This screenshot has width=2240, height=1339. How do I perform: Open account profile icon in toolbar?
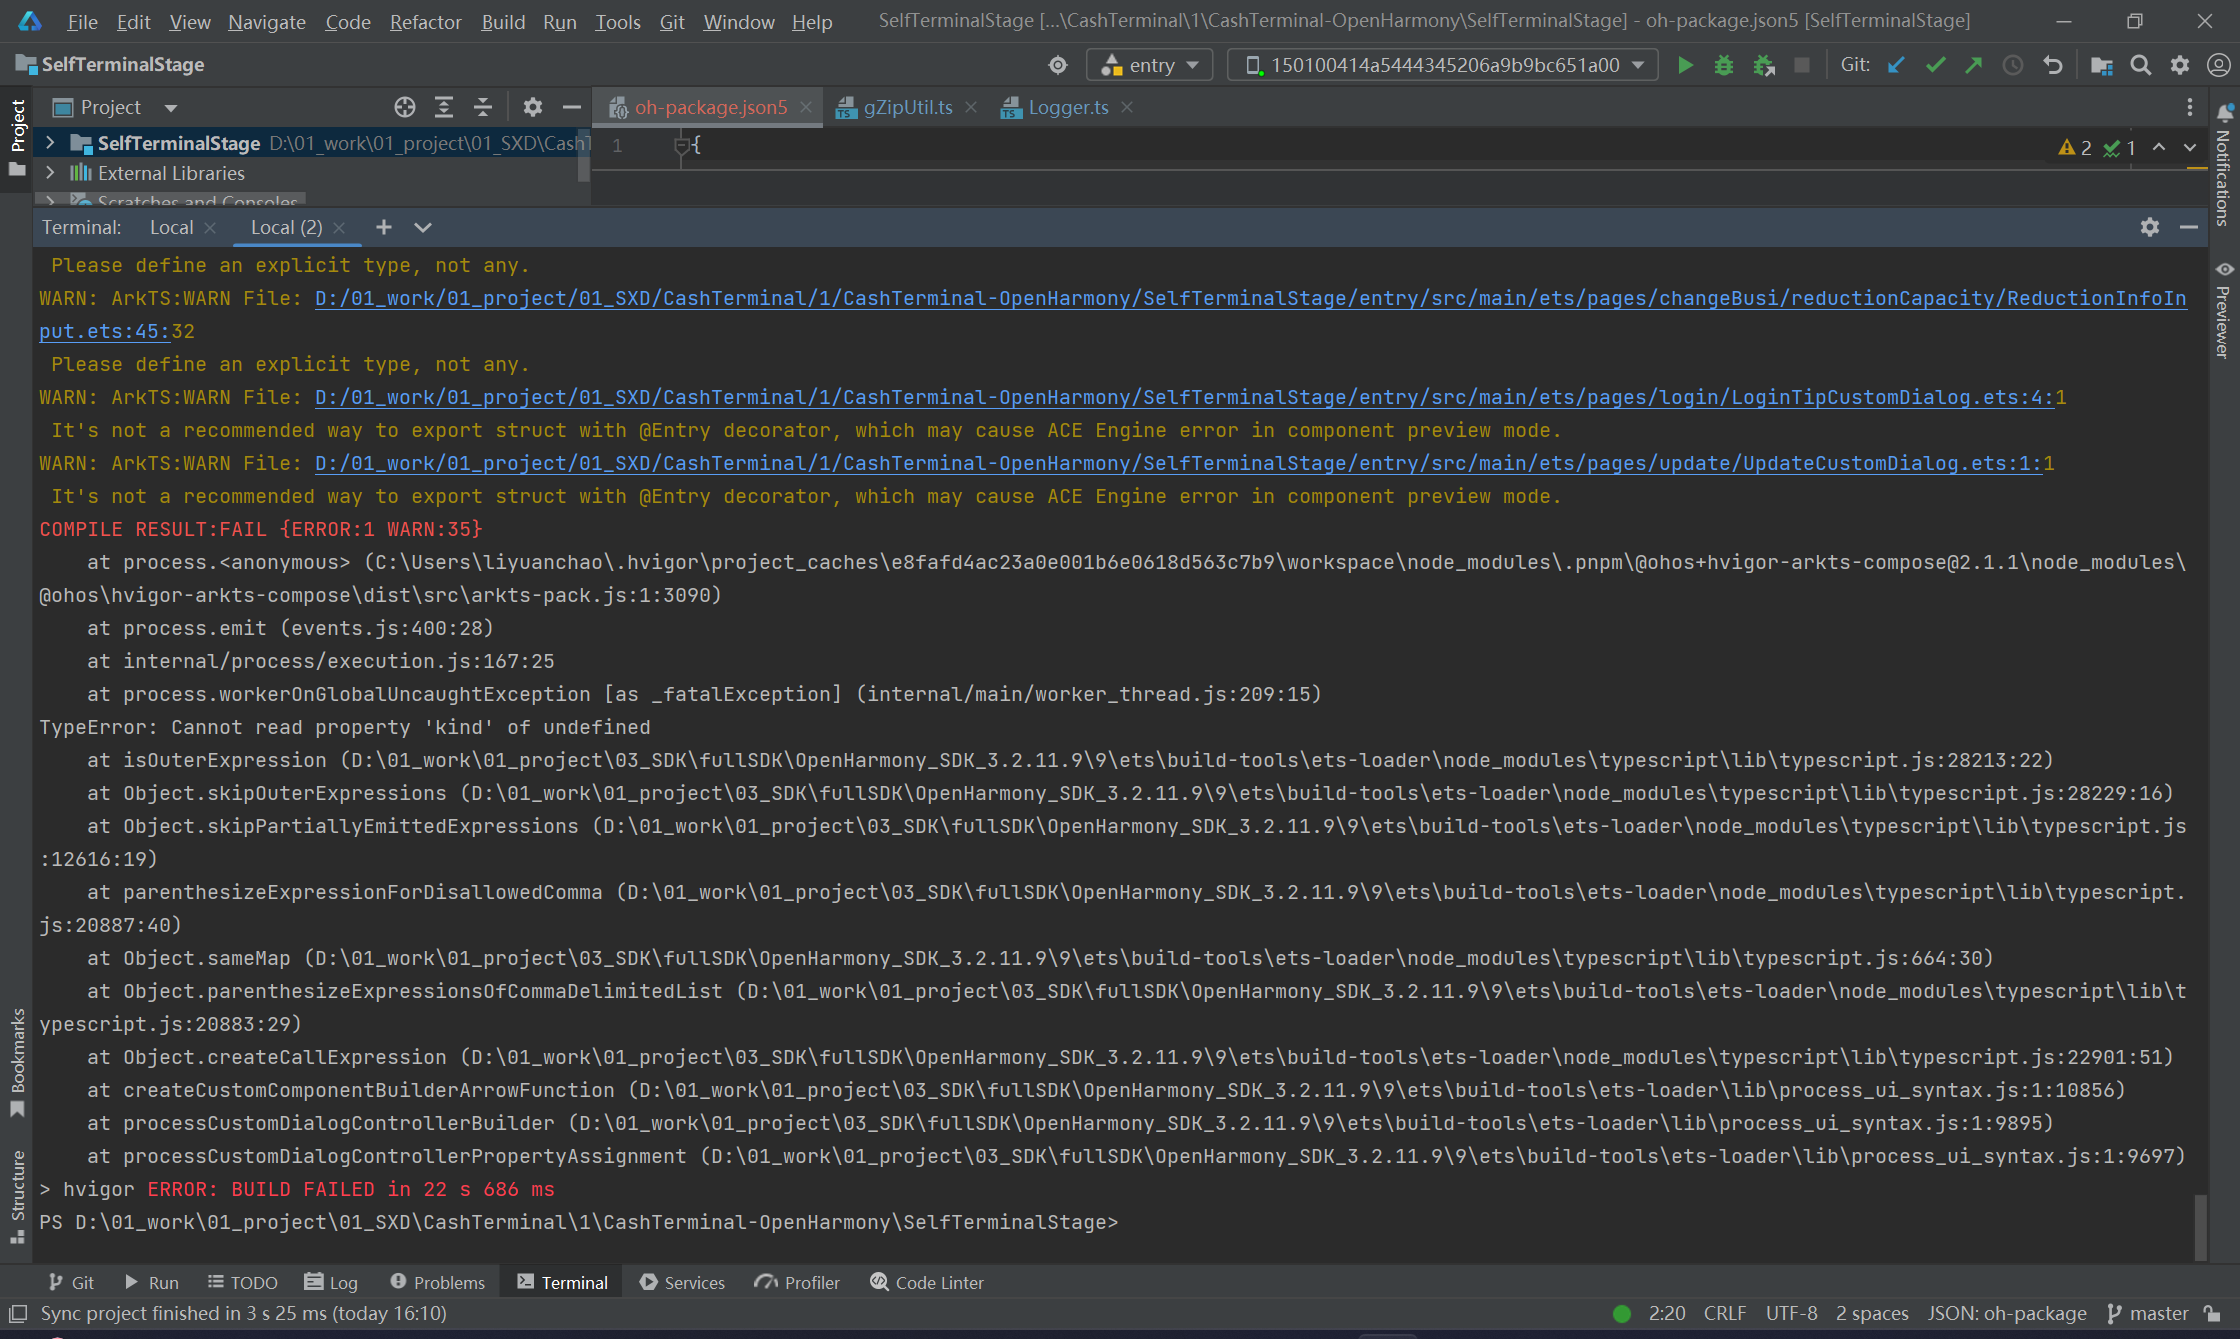pyautogui.click(x=2218, y=65)
